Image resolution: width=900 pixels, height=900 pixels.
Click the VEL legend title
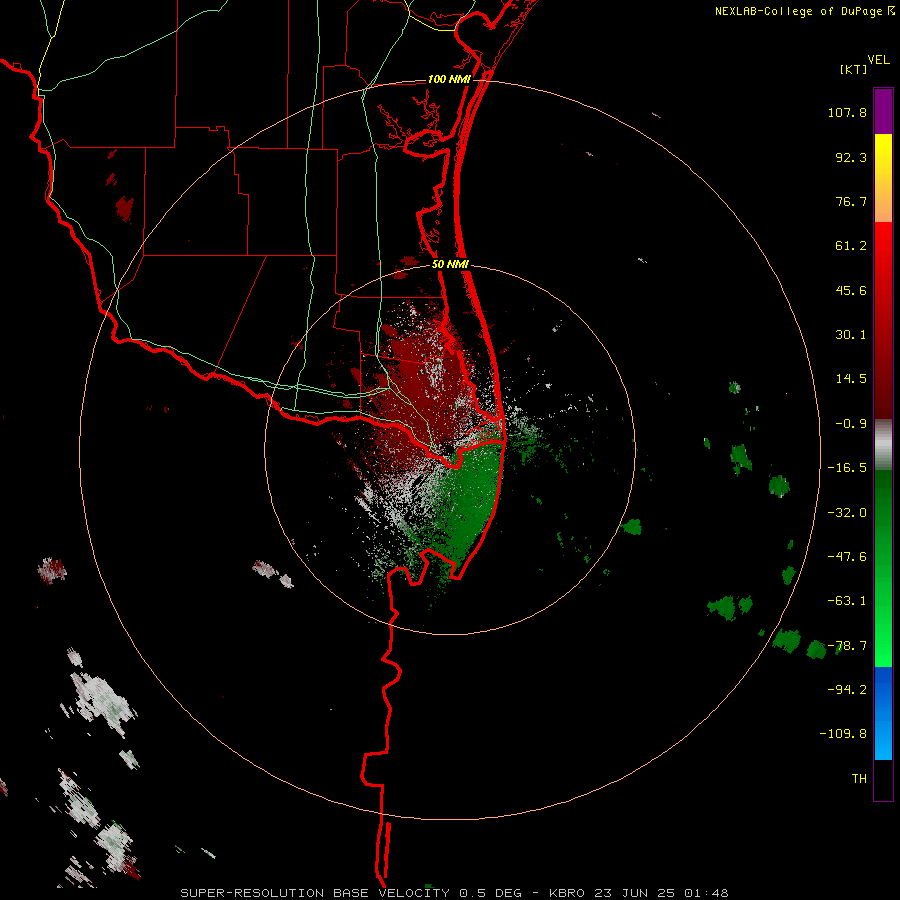click(878, 60)
